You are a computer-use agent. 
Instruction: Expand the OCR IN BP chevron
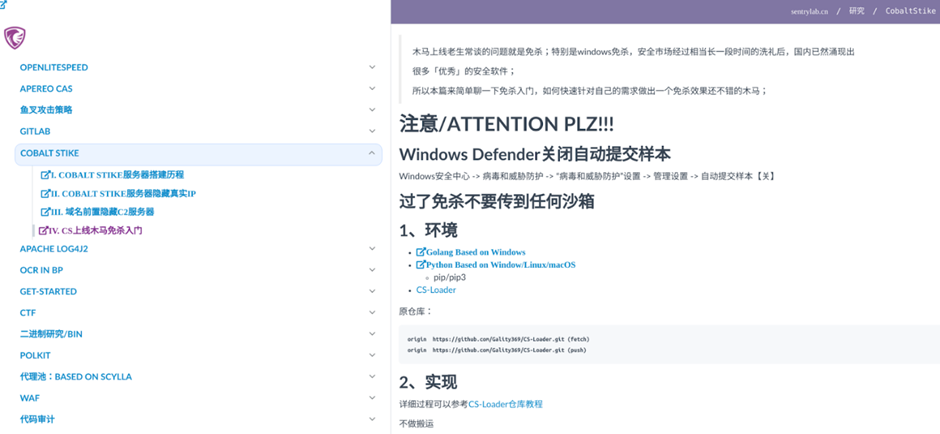pyautogui.click(x=372, y=270)
